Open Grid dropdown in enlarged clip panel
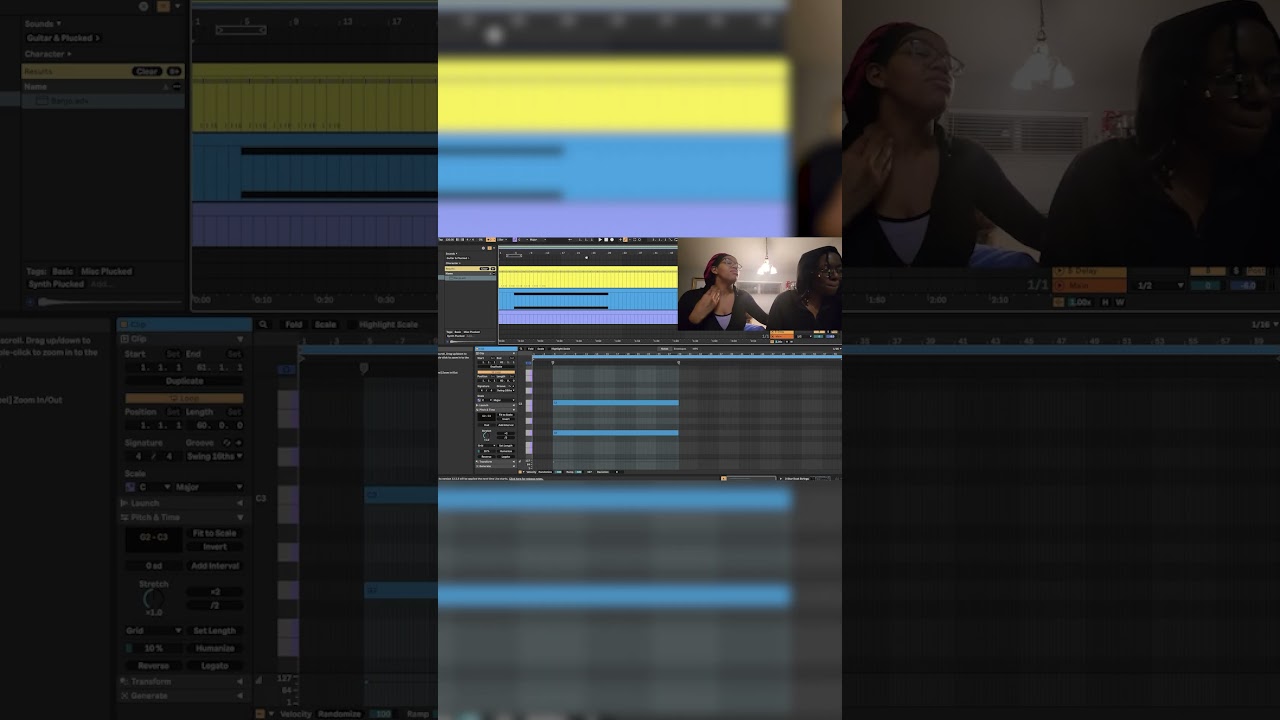 click(x=154, y=631)
